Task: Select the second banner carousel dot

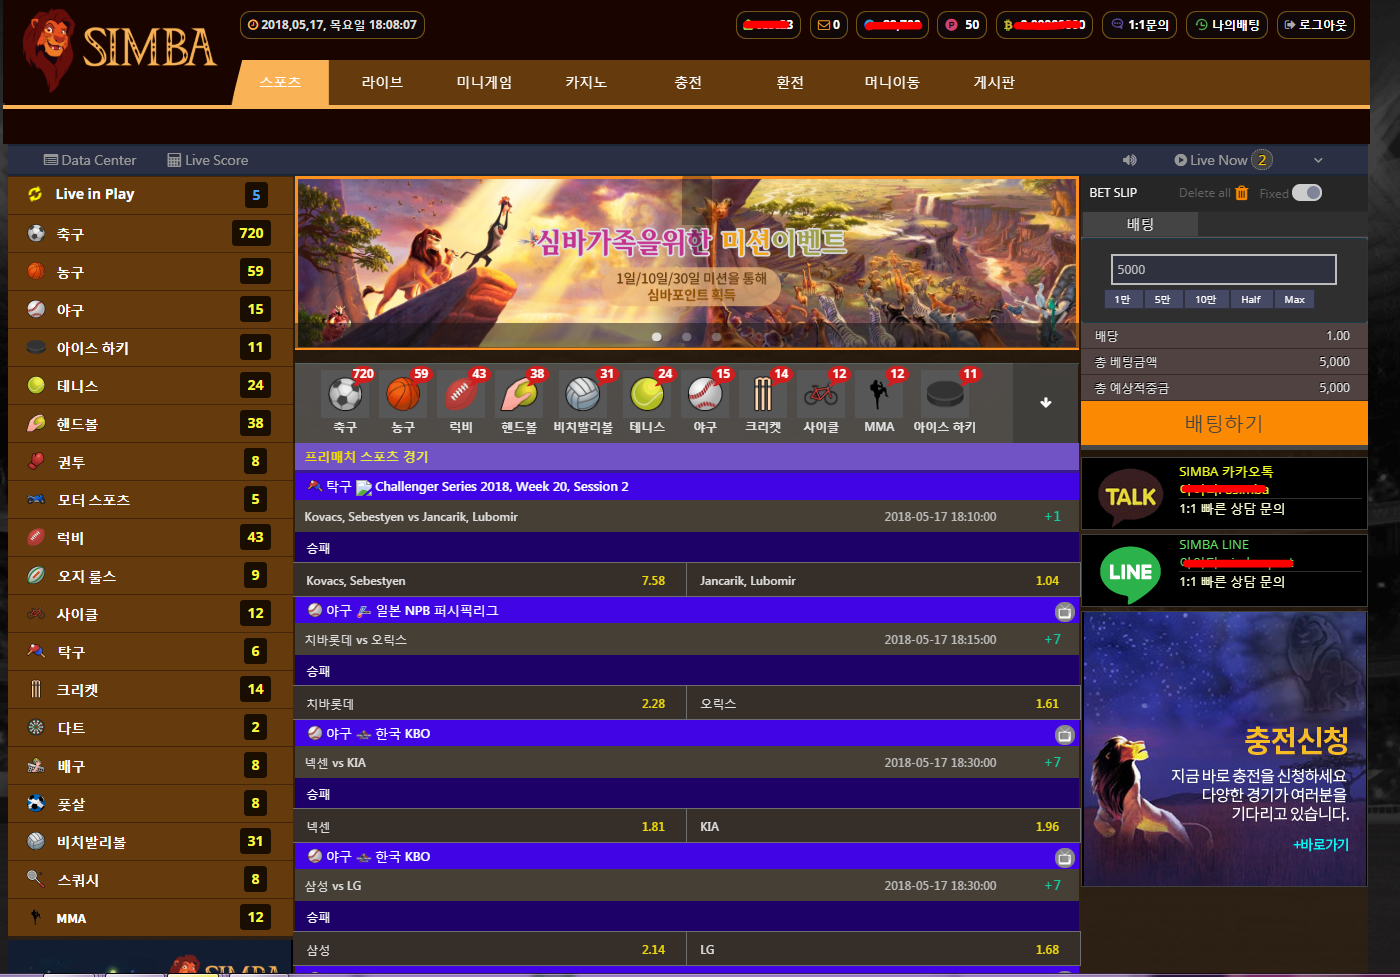Action: click(687, 337)
